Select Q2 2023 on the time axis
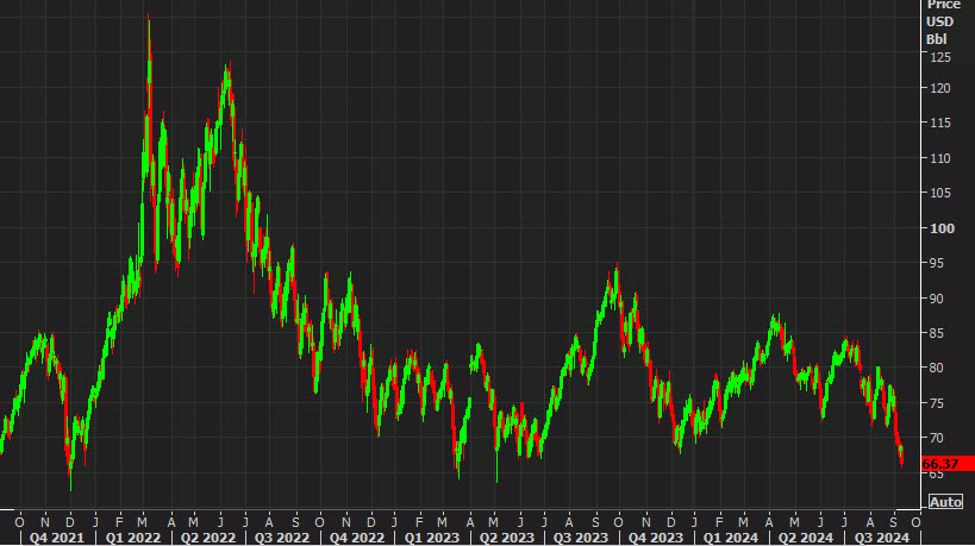Image resolution: width=975 pixels, height=546 pixels. (506, 537)
